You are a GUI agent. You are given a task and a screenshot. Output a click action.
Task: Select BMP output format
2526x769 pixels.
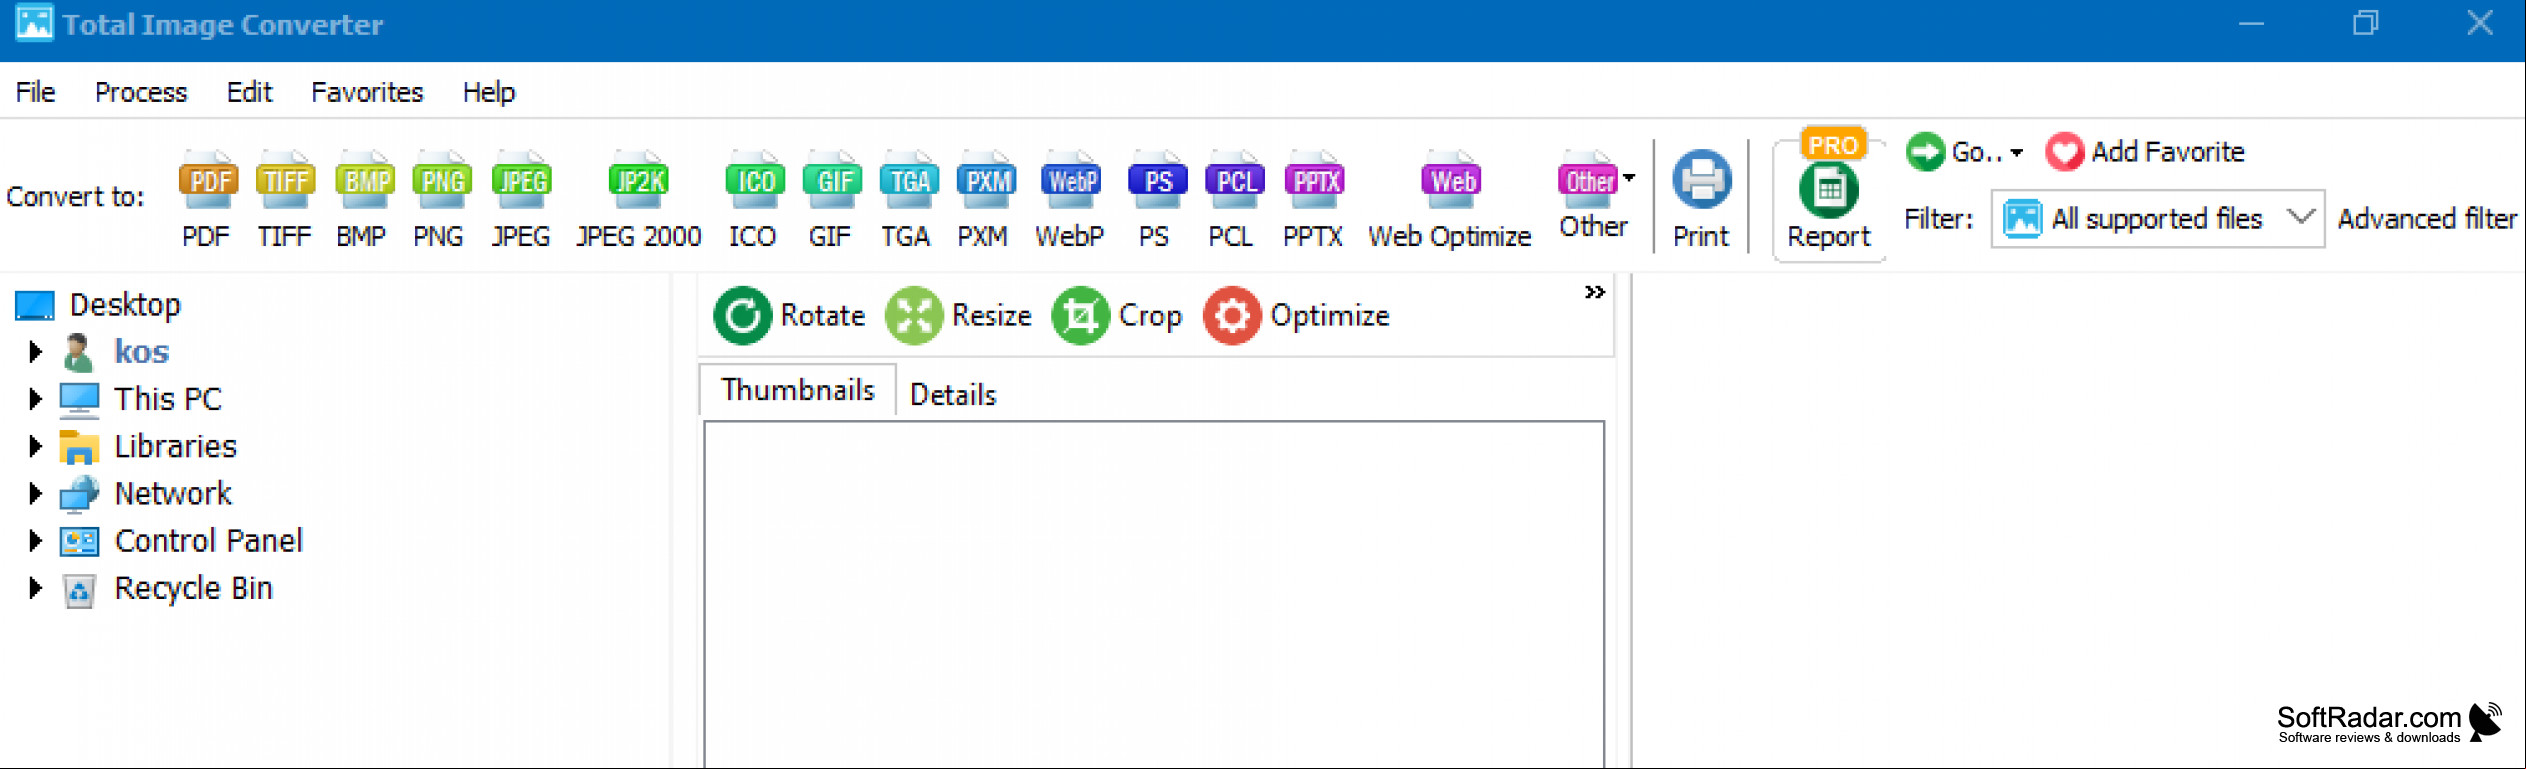coord(365,181)
